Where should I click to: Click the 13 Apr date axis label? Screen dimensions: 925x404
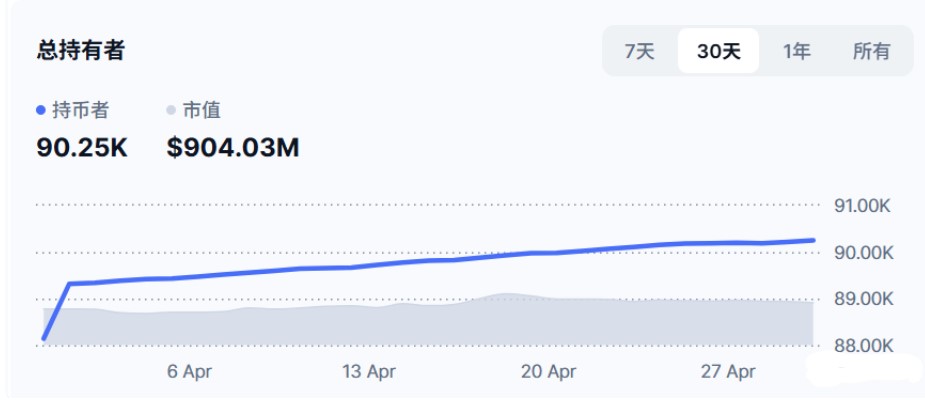tap(369, 372)
